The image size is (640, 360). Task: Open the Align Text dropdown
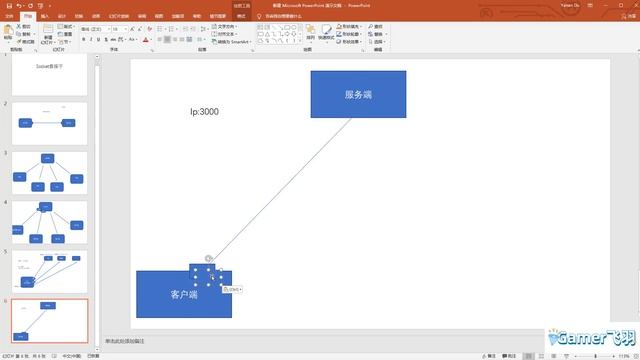[x=225, y=34]
